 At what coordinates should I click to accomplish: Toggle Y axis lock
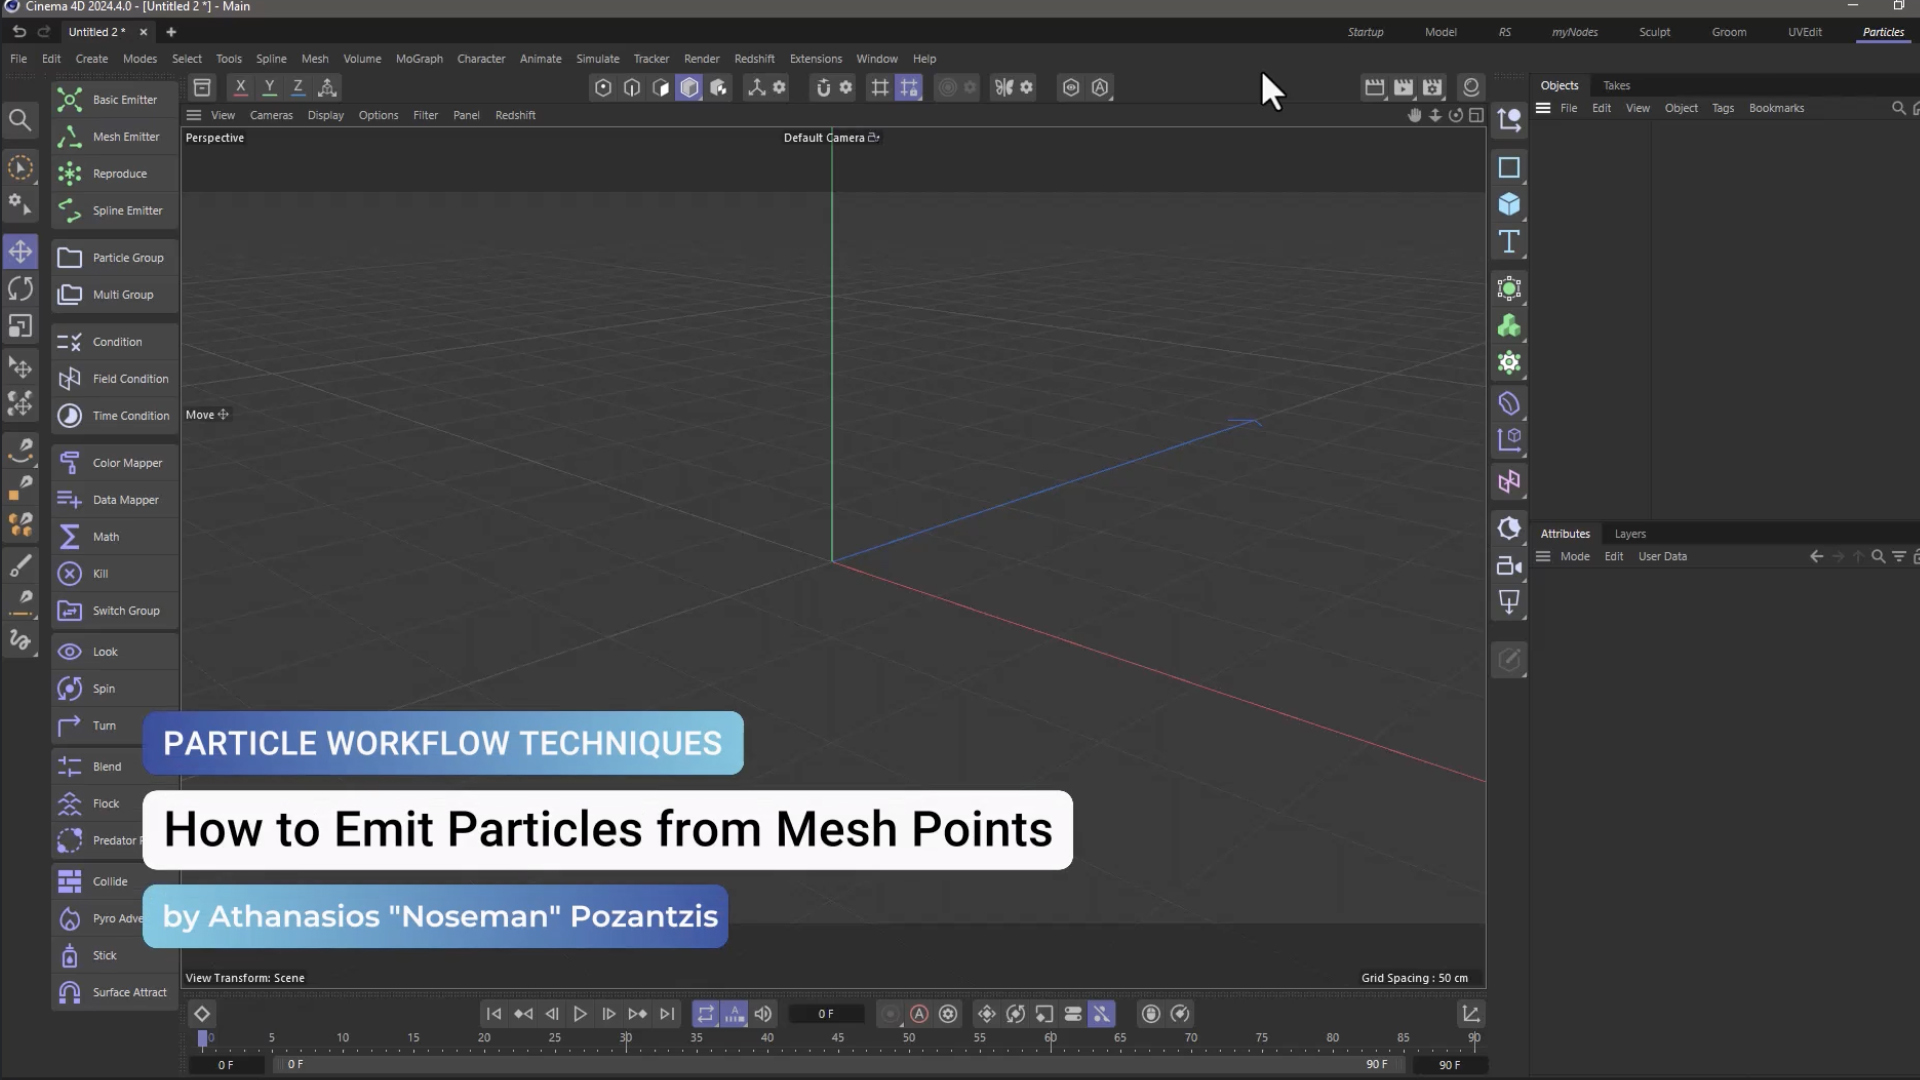click(269, 88)
